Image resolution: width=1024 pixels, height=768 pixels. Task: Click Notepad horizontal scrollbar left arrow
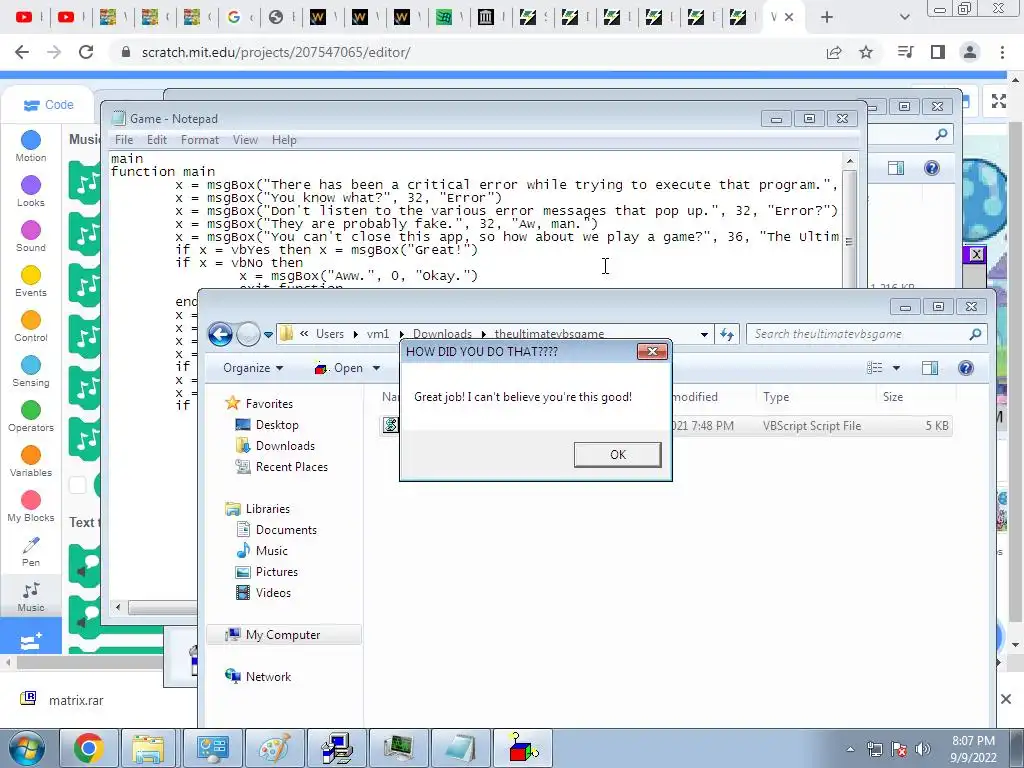118,607
